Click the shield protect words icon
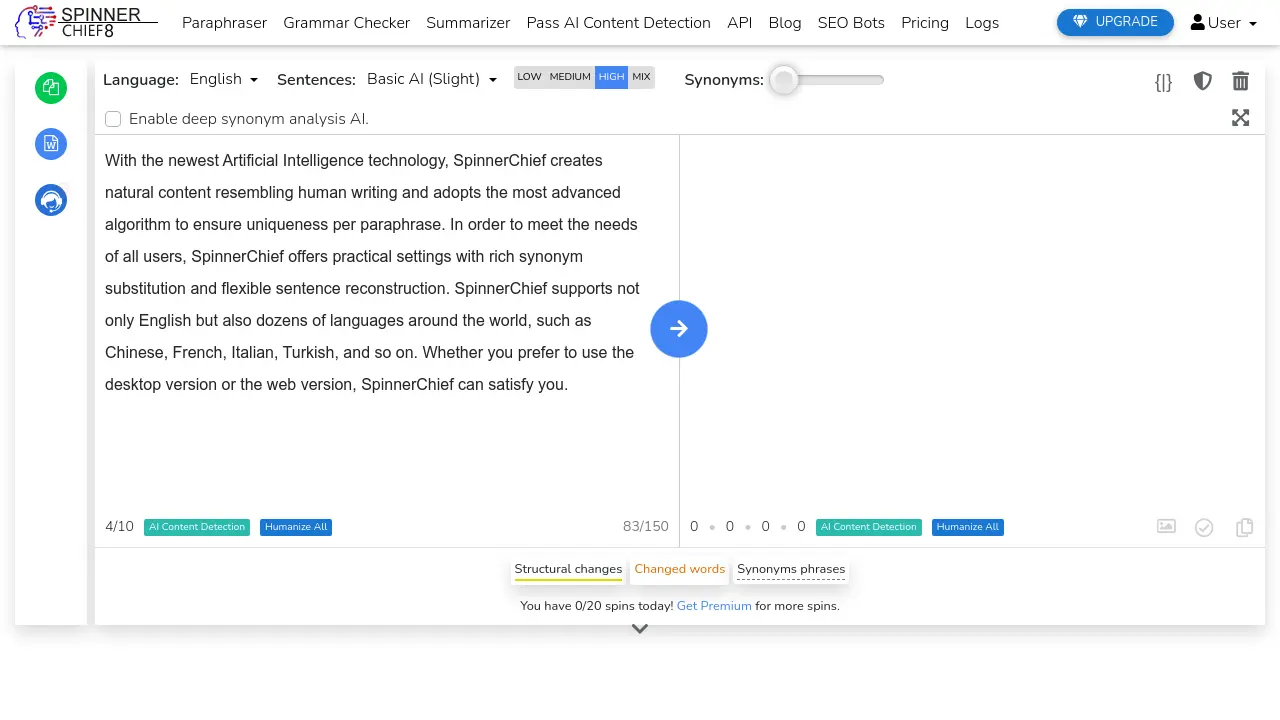This screenshot has height=720, width=1280. tap(1203, 81)
